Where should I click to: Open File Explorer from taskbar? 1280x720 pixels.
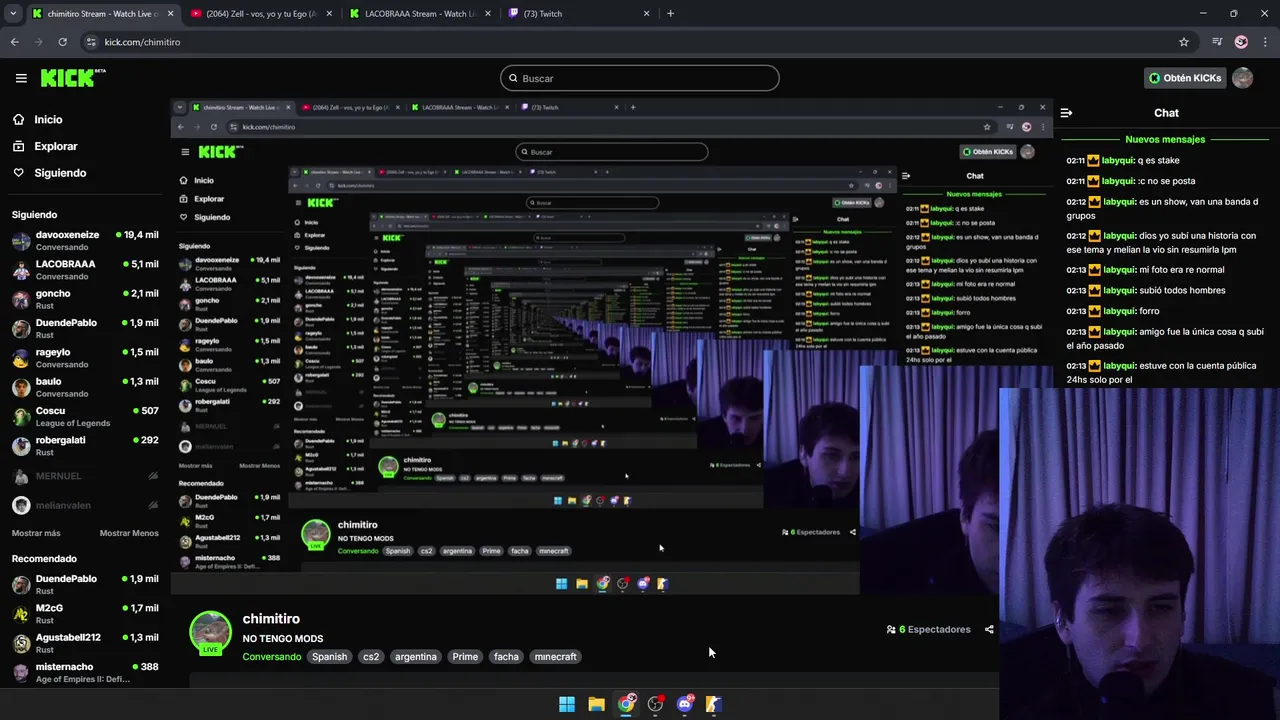(596, 704)
